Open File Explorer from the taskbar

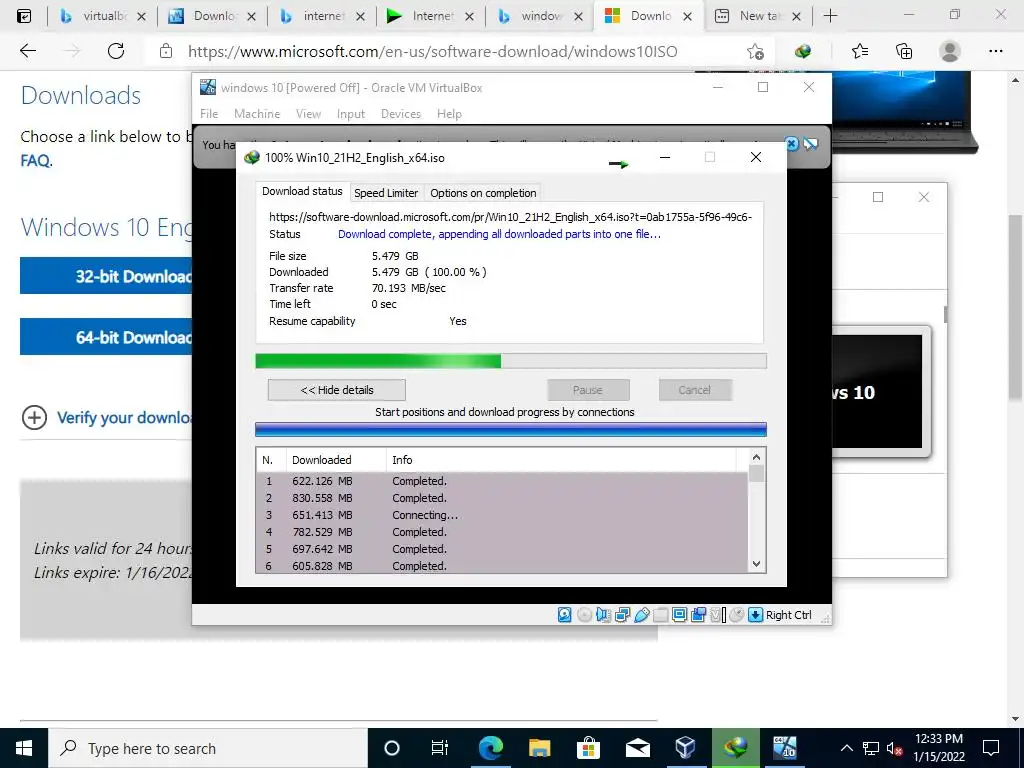[x=539, y=748]
